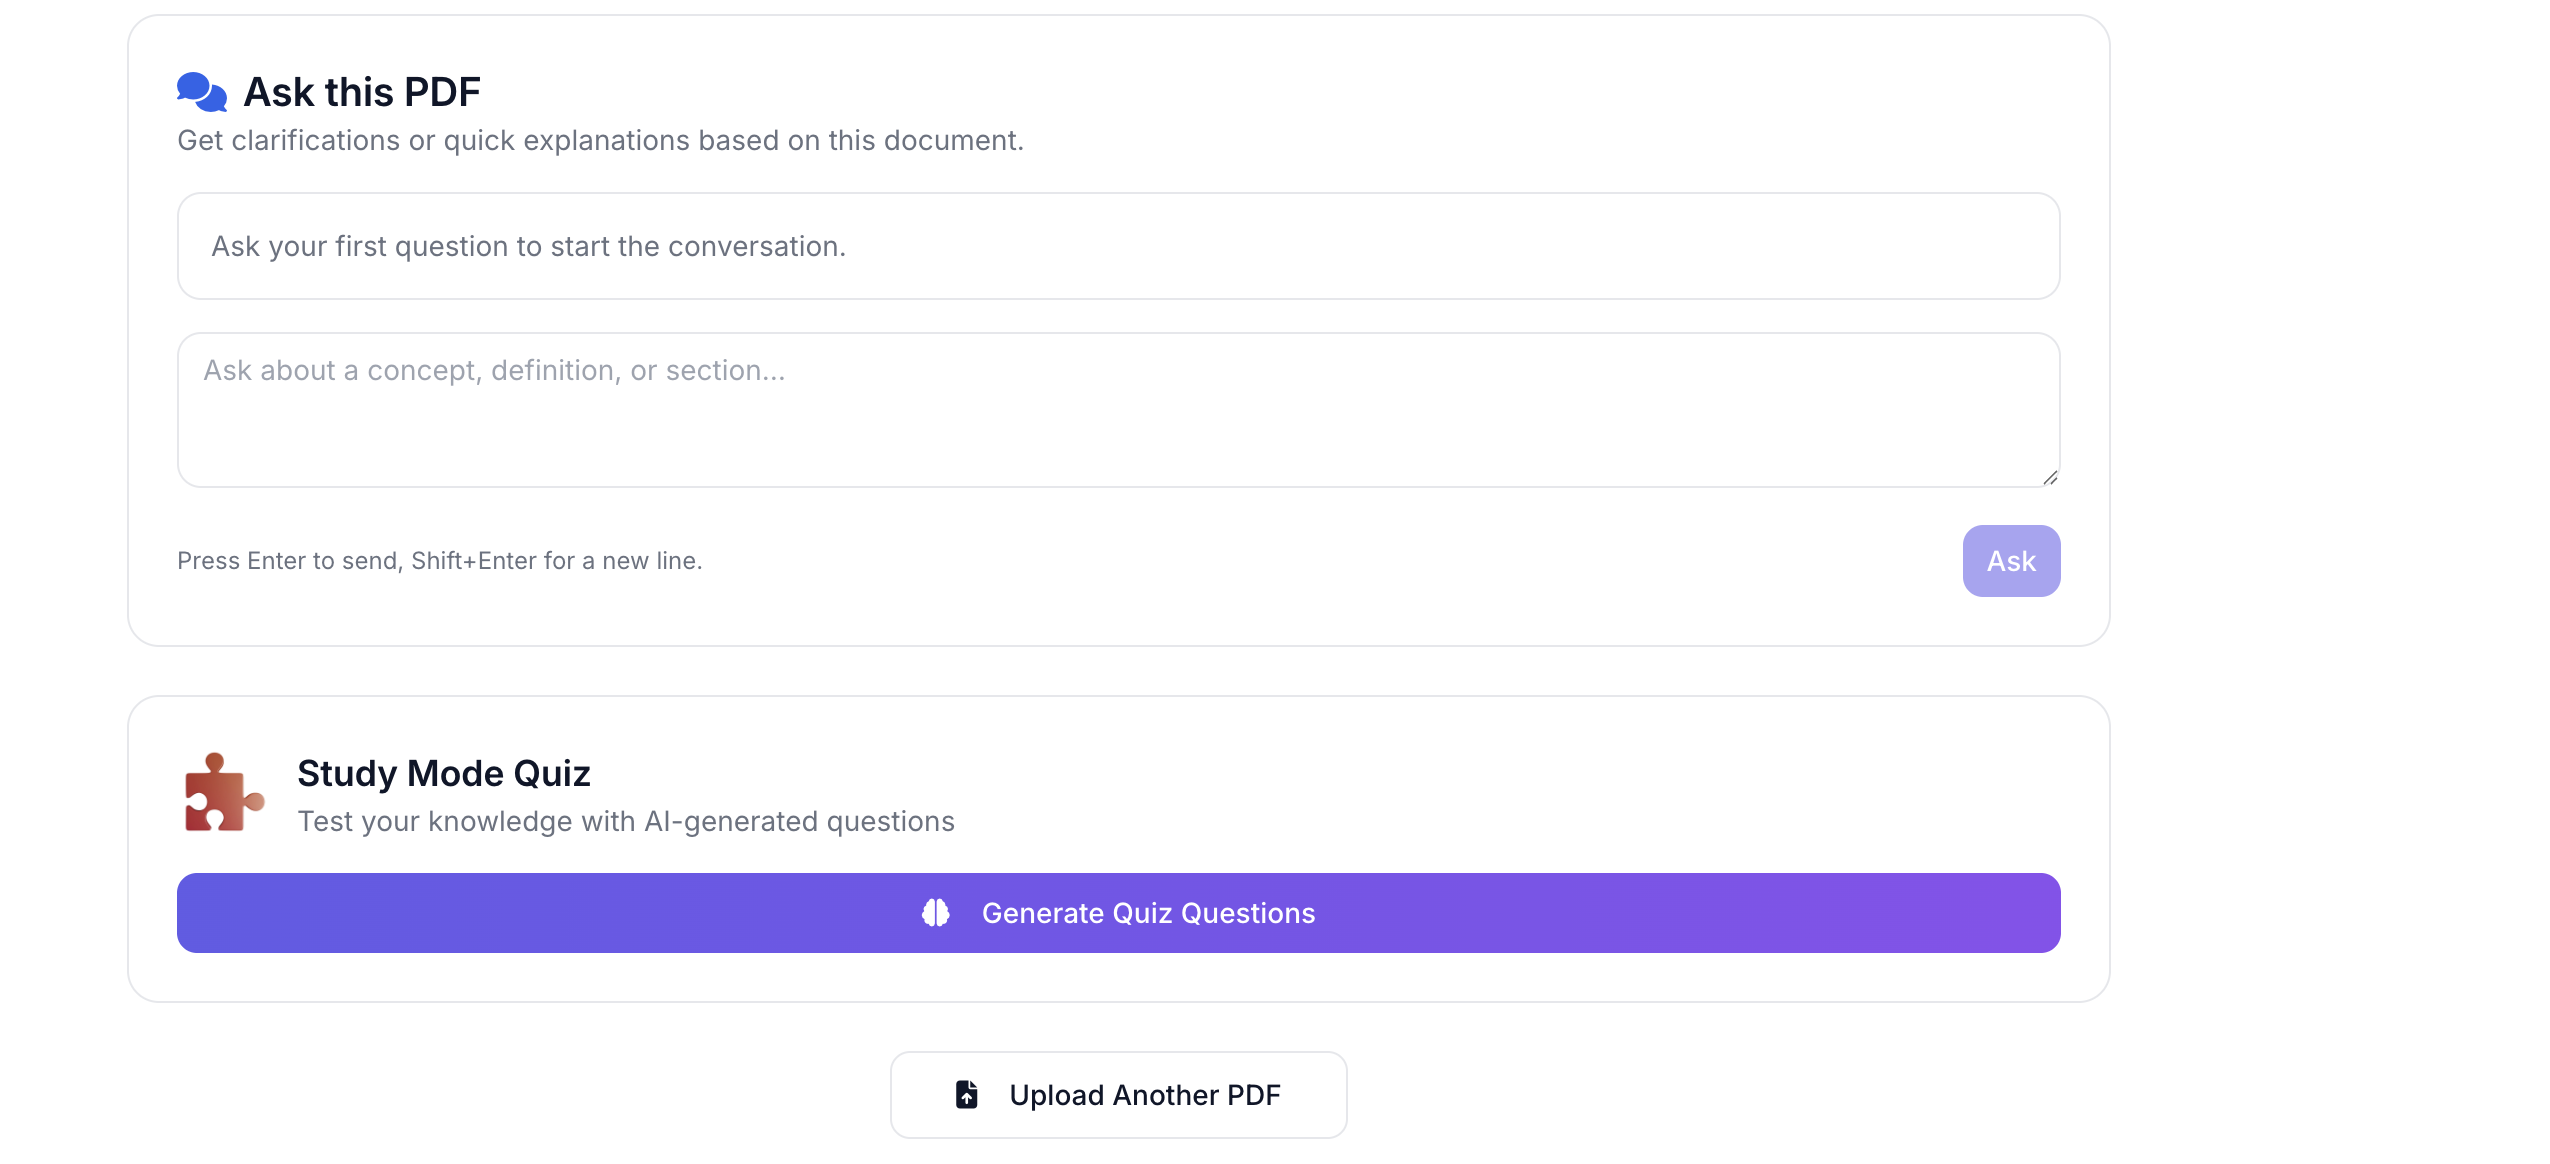Click the "Ask your first question" placeholder message
This screenshot has height=1164, width=2550.
tap(528, 246)
